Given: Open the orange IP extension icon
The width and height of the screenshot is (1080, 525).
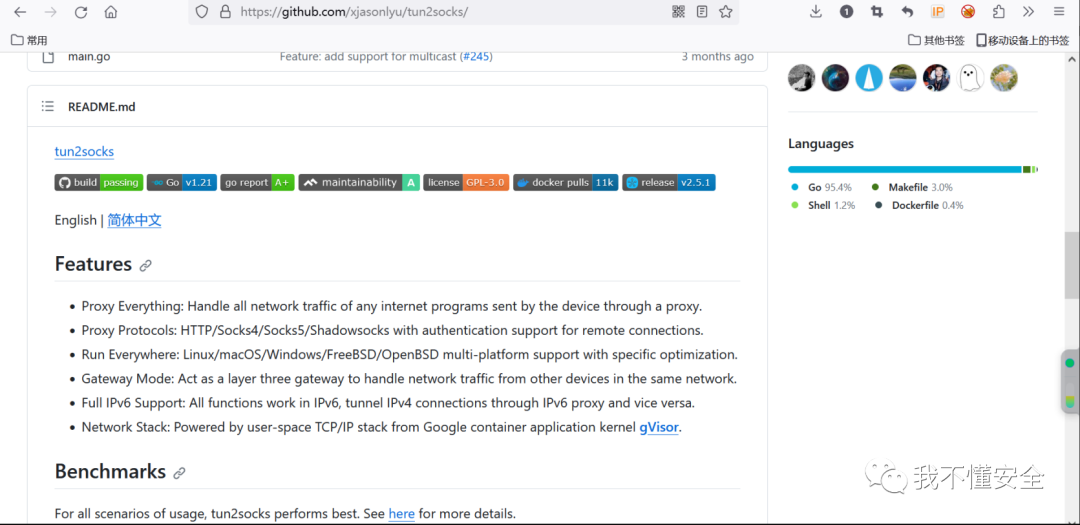Looking at the screenshot, I should 937,11.
